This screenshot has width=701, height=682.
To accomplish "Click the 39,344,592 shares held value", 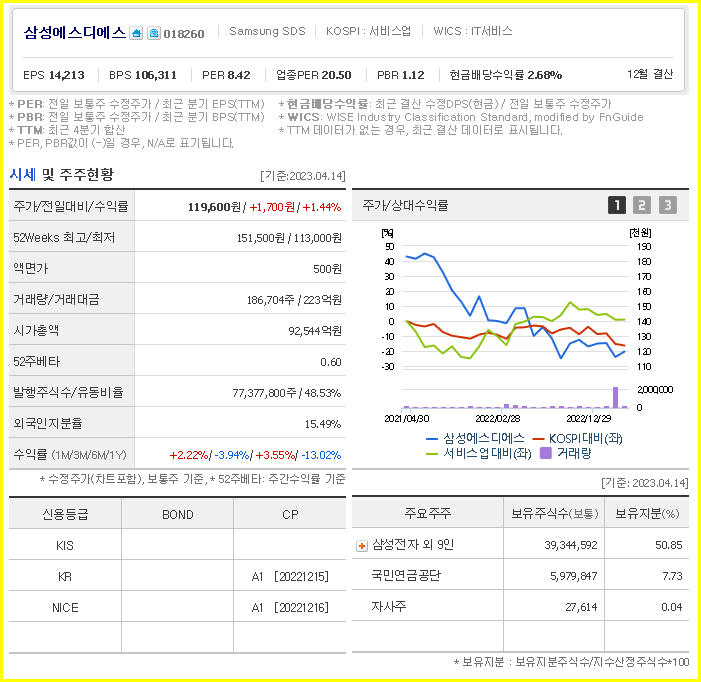I will click(x=570, y=545).
